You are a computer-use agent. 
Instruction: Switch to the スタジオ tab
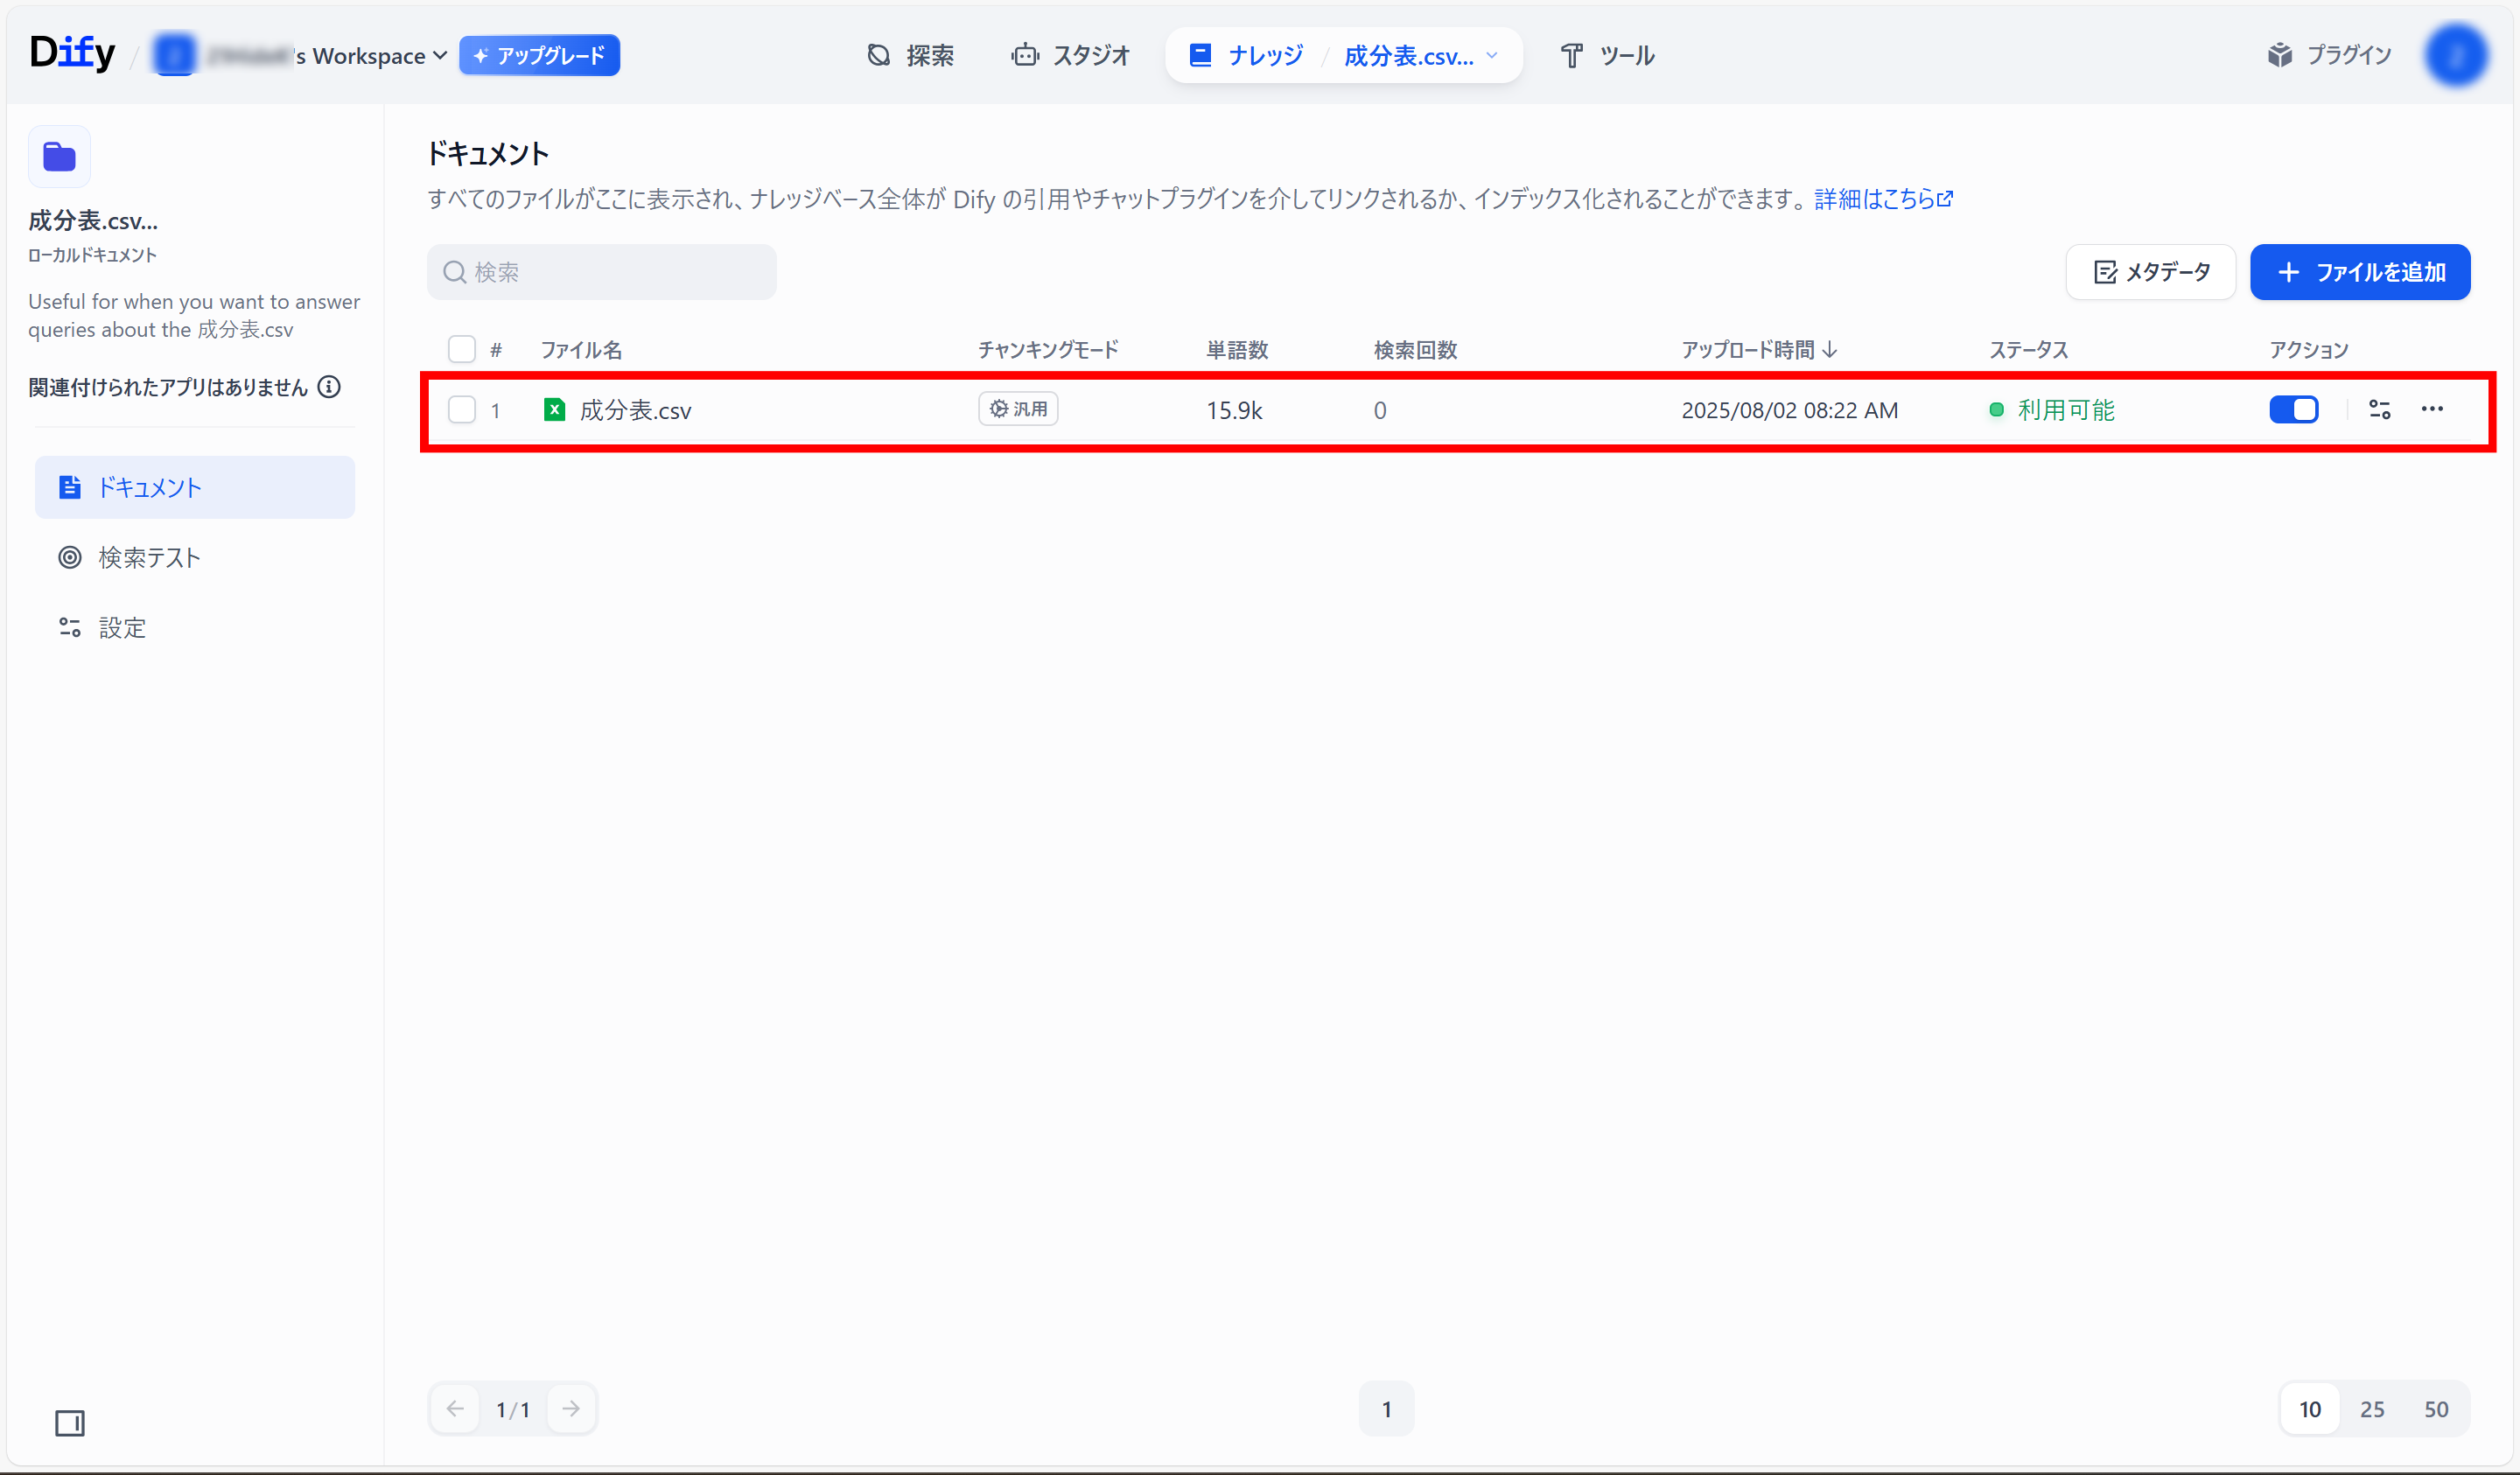1071,56
